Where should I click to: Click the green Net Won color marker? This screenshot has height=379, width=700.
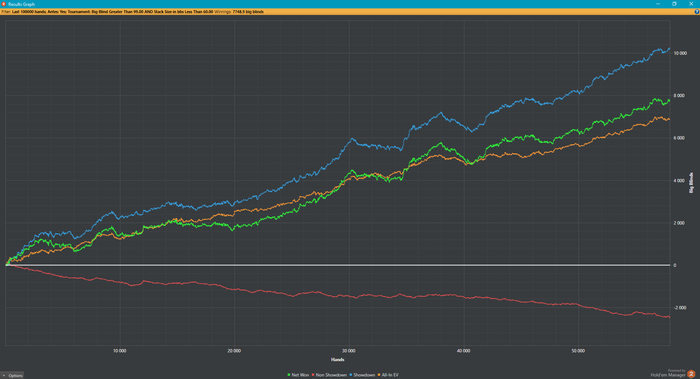click(x=289, y=375)
